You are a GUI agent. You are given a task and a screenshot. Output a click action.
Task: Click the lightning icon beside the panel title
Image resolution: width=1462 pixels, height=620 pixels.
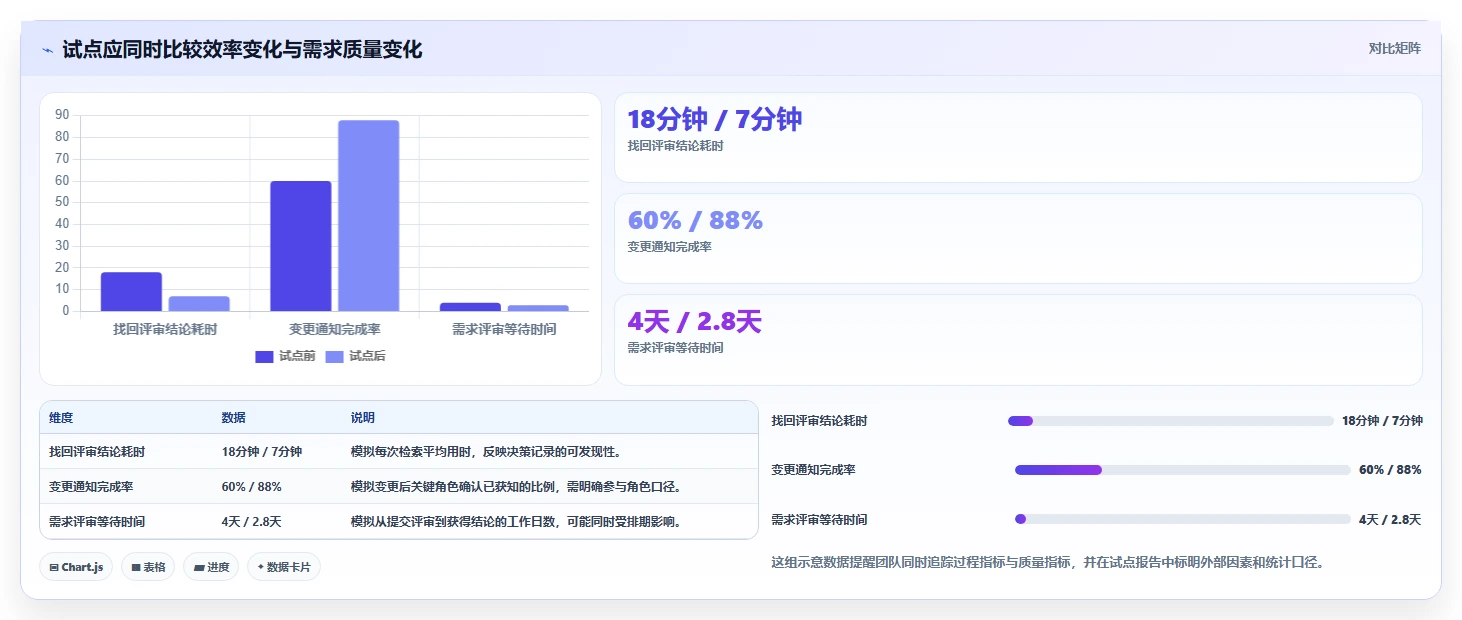[48, 49]
